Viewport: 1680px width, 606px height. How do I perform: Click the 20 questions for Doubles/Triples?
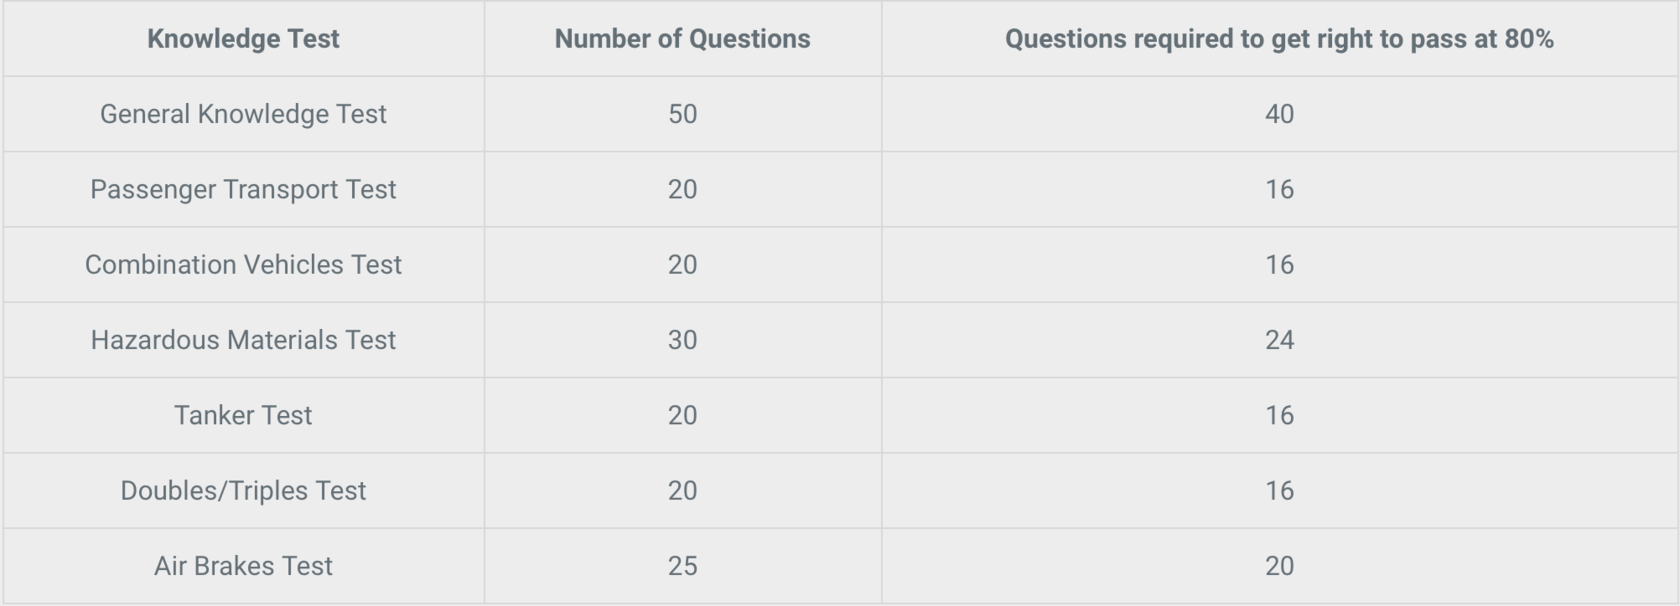coord(683,490)
